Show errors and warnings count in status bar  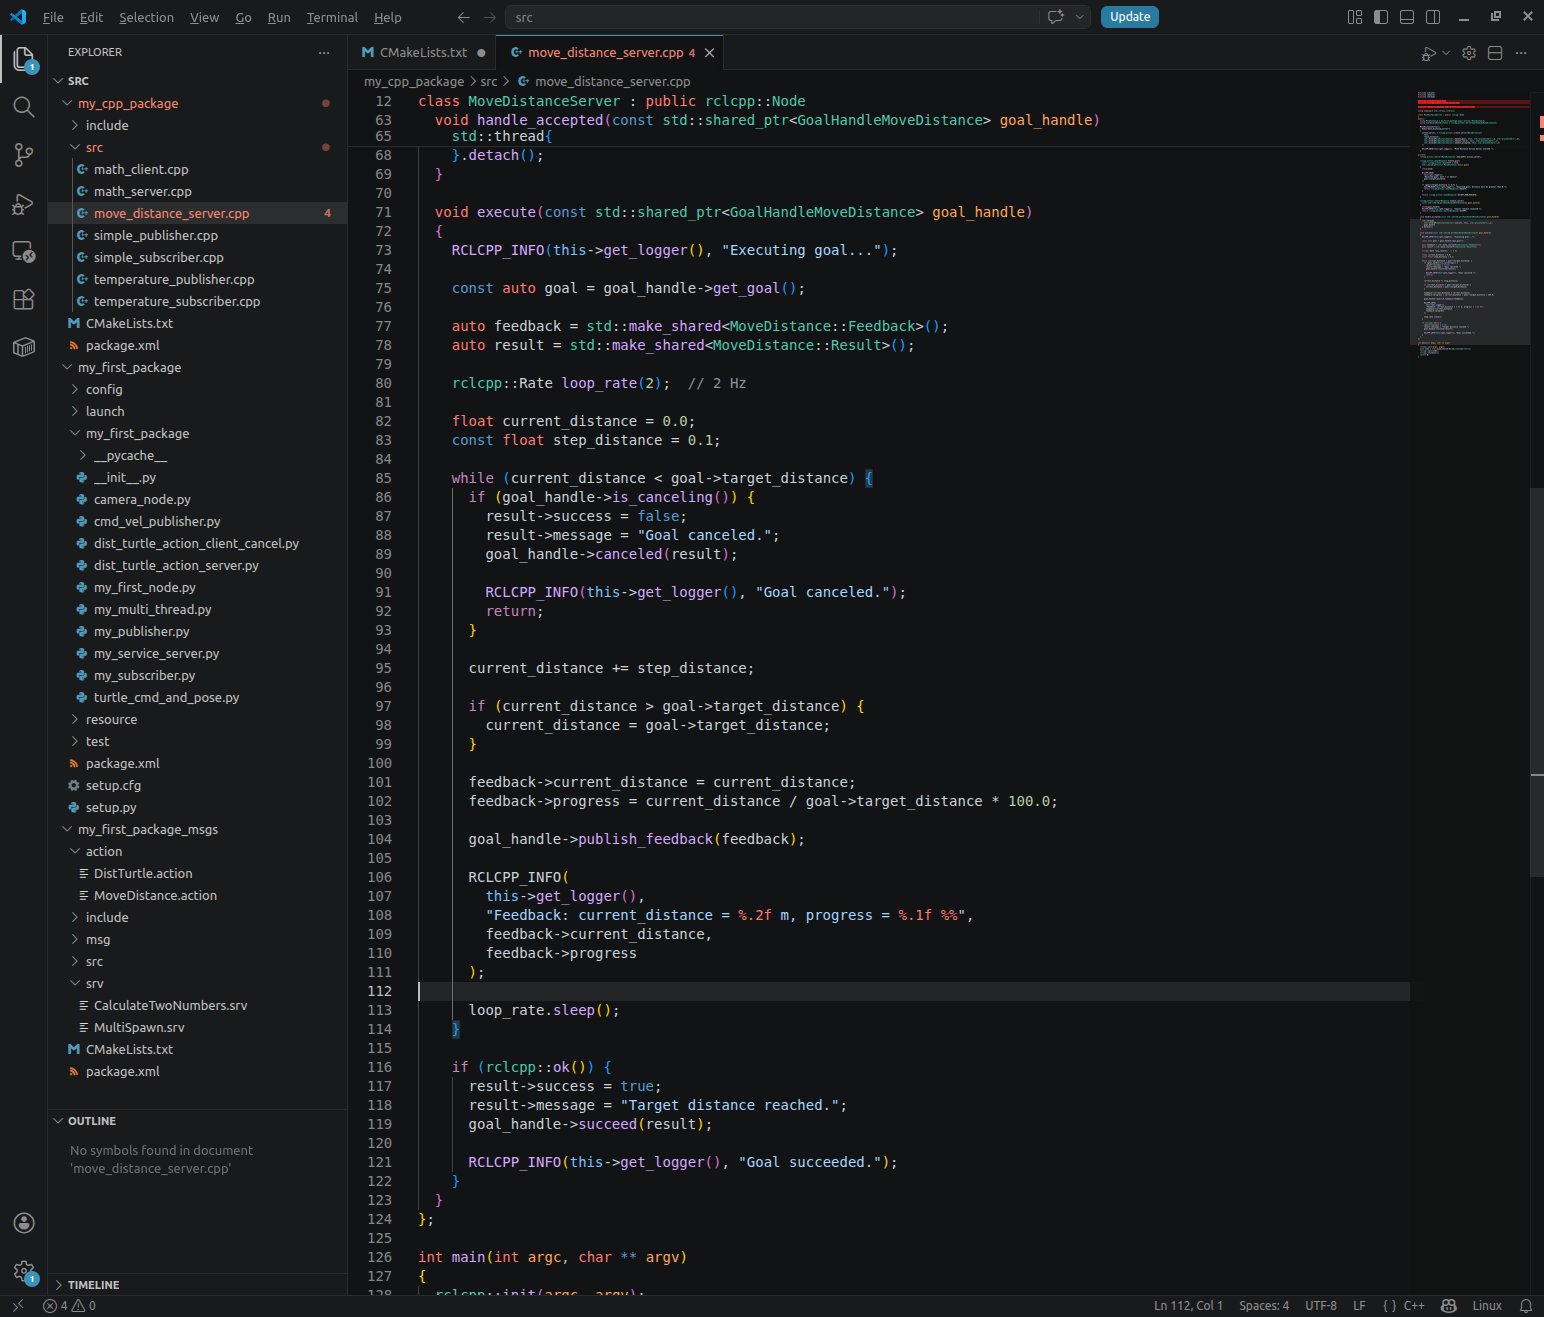pyautogui.click(x=70, y=1306)
